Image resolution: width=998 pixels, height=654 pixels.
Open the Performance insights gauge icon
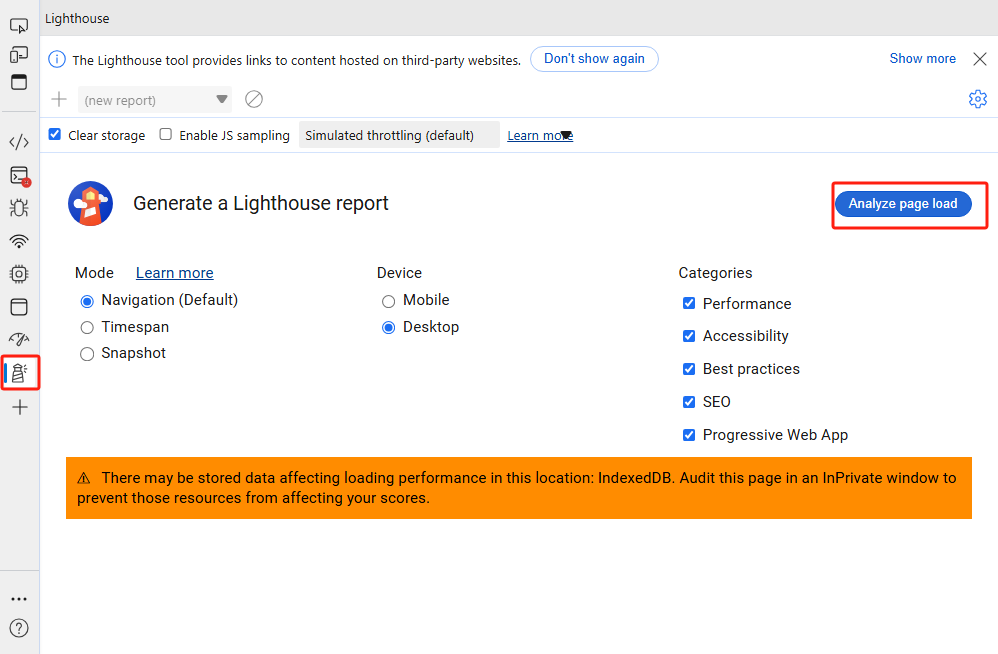(x=19, y=339)
